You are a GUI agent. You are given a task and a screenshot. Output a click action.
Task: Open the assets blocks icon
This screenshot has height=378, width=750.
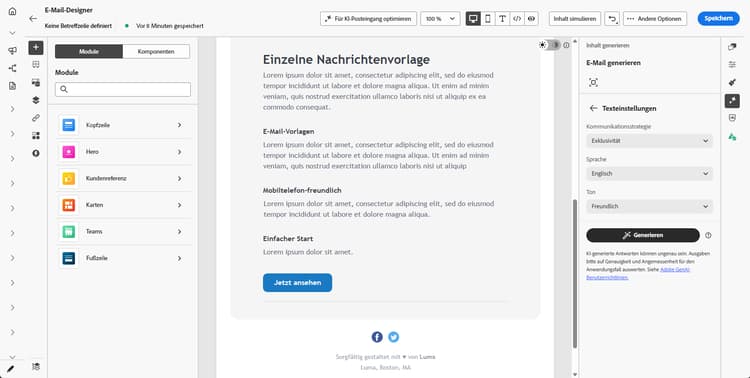[36, 135]
